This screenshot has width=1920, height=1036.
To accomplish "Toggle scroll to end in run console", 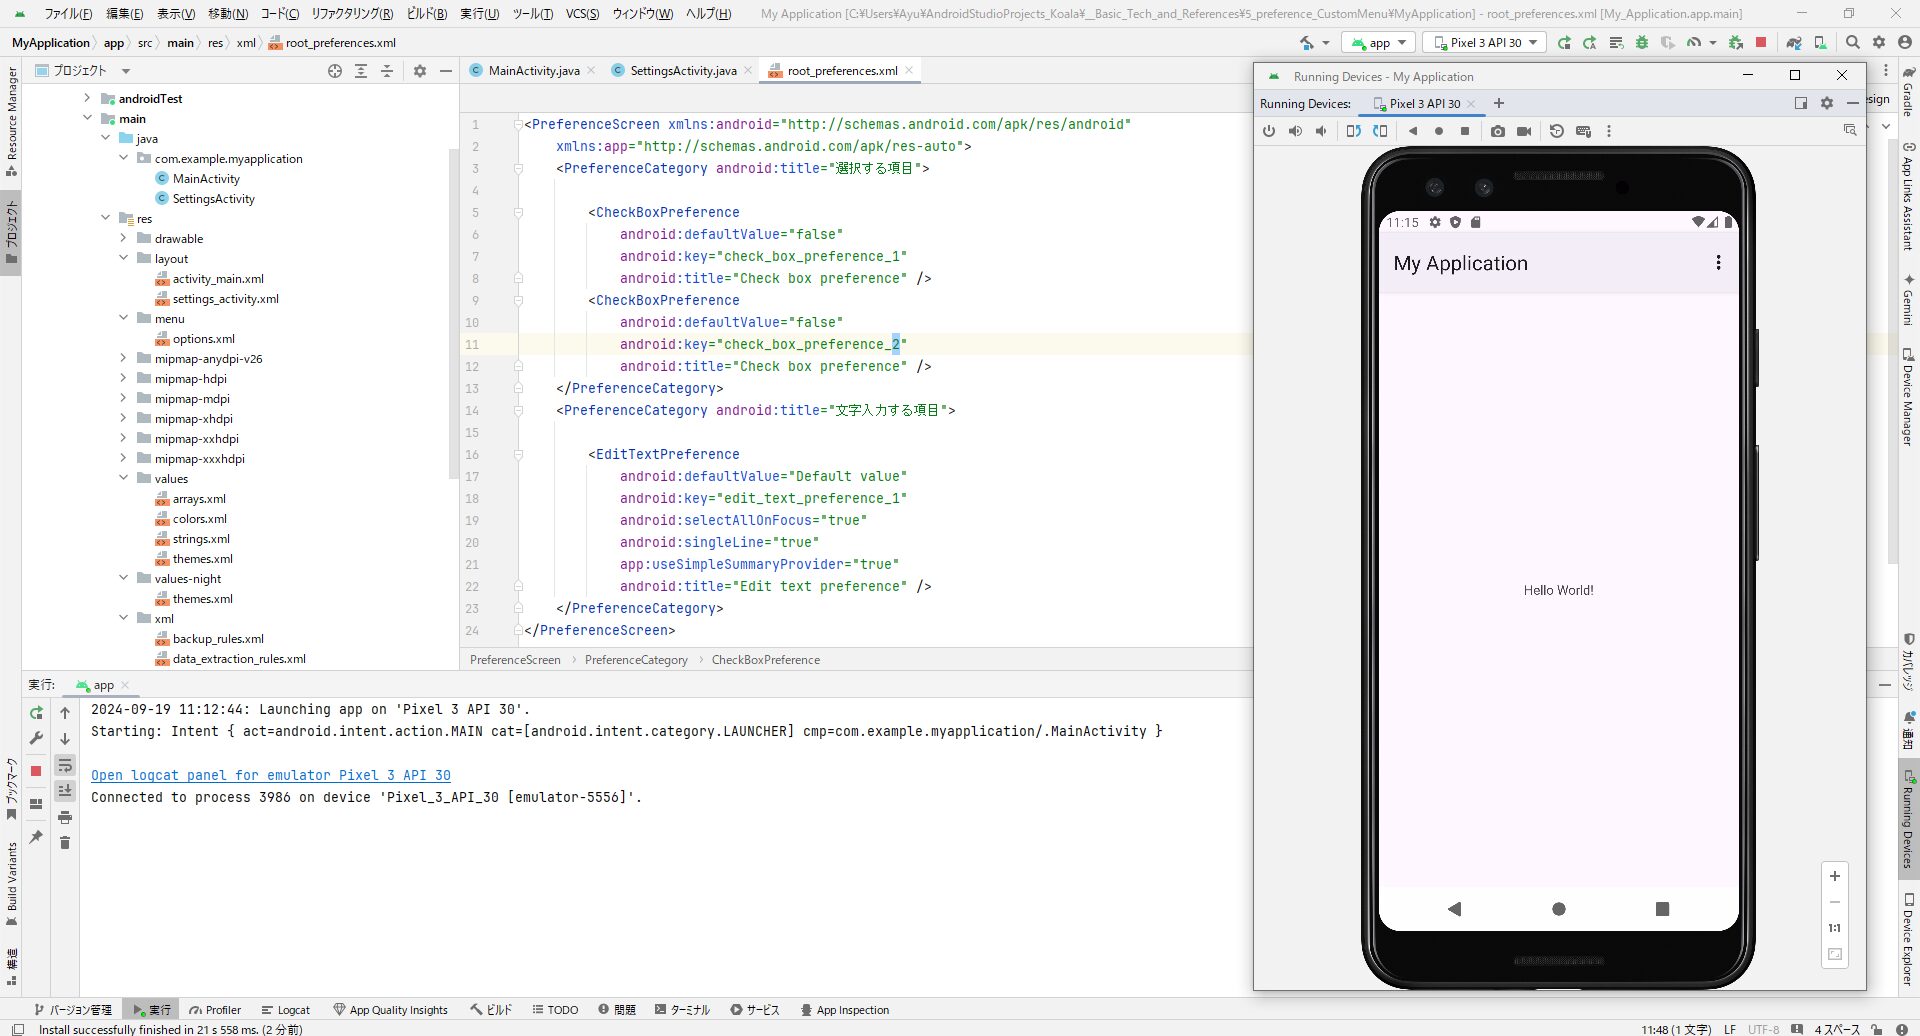I will click(65, 791).
